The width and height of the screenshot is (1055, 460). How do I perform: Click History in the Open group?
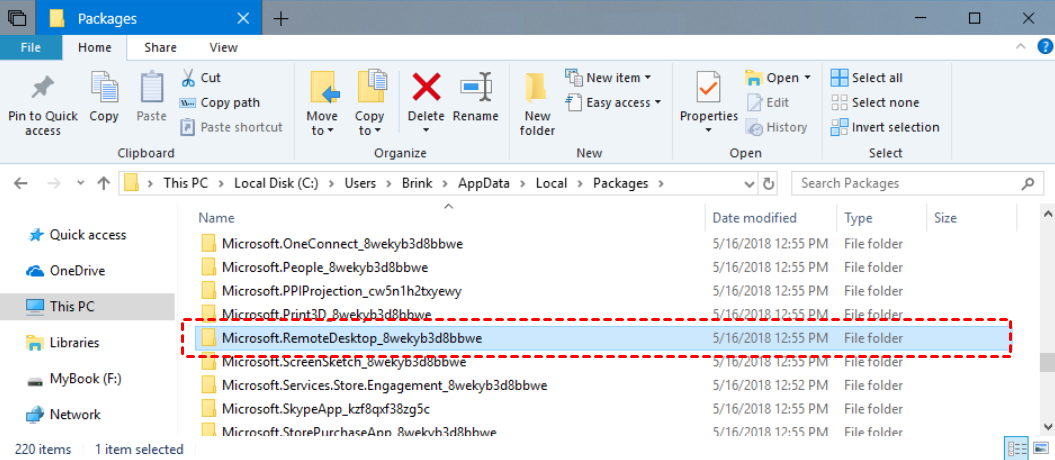point(776,127)
